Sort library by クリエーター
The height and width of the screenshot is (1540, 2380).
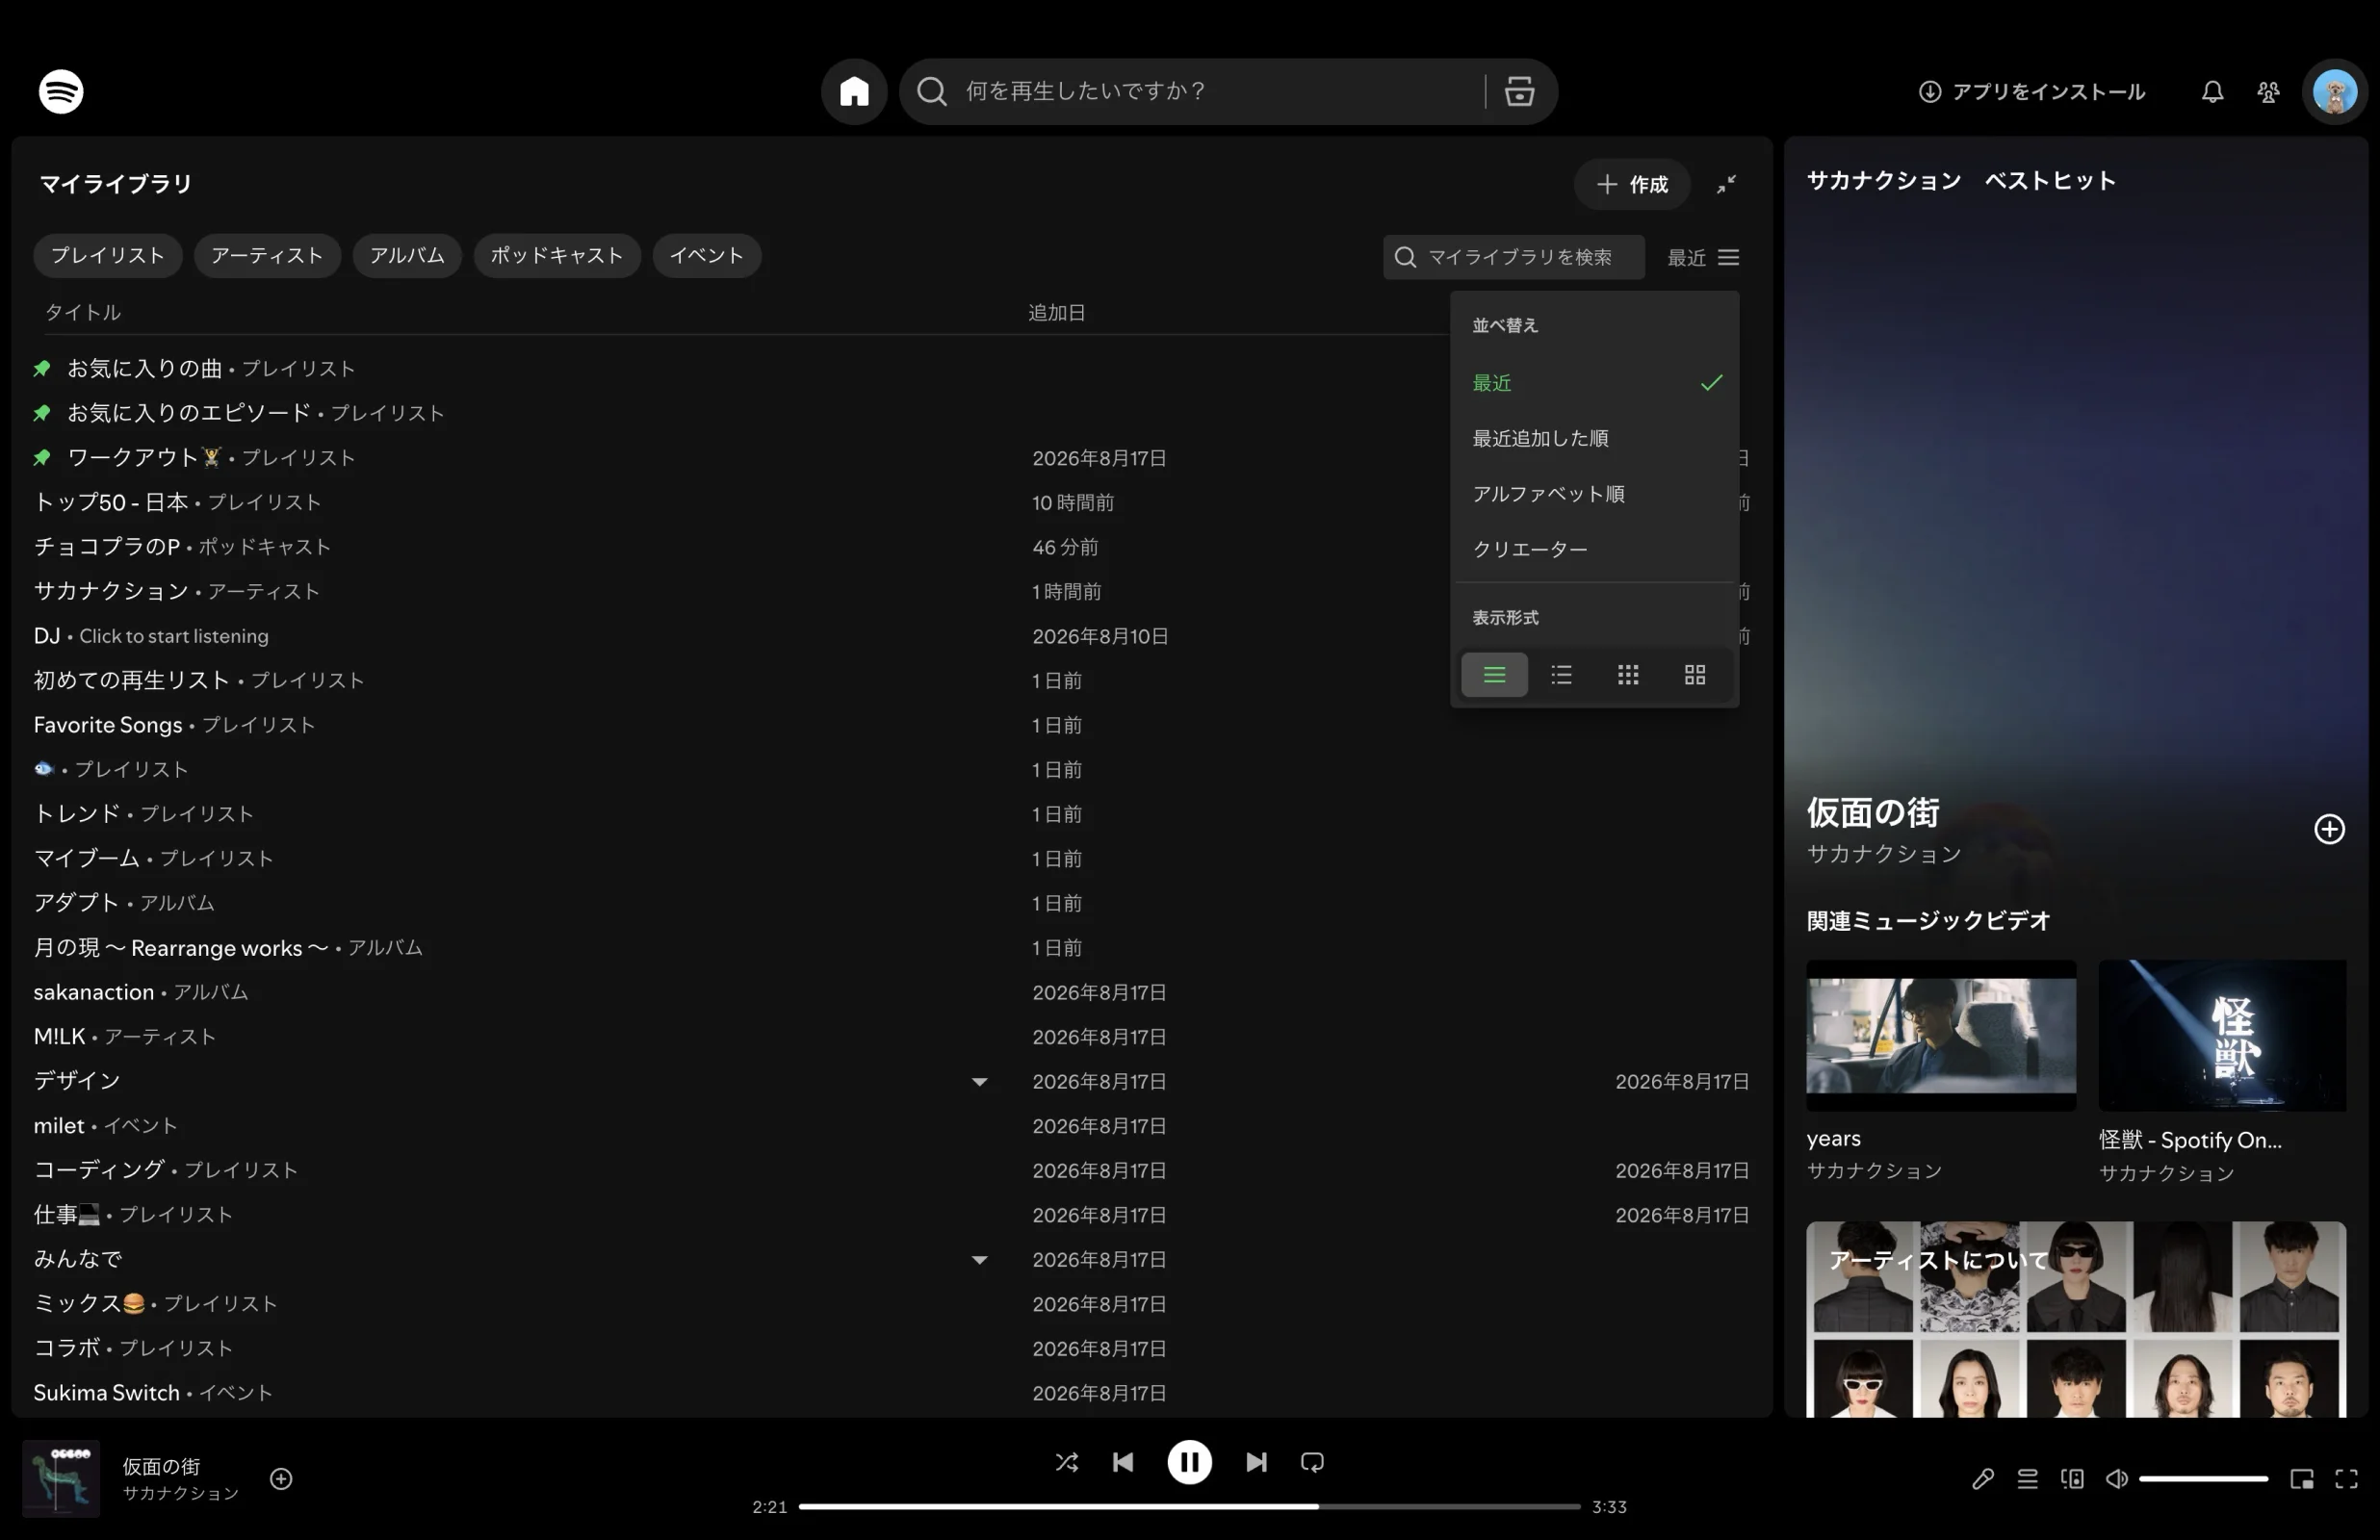pos(1594,549)
